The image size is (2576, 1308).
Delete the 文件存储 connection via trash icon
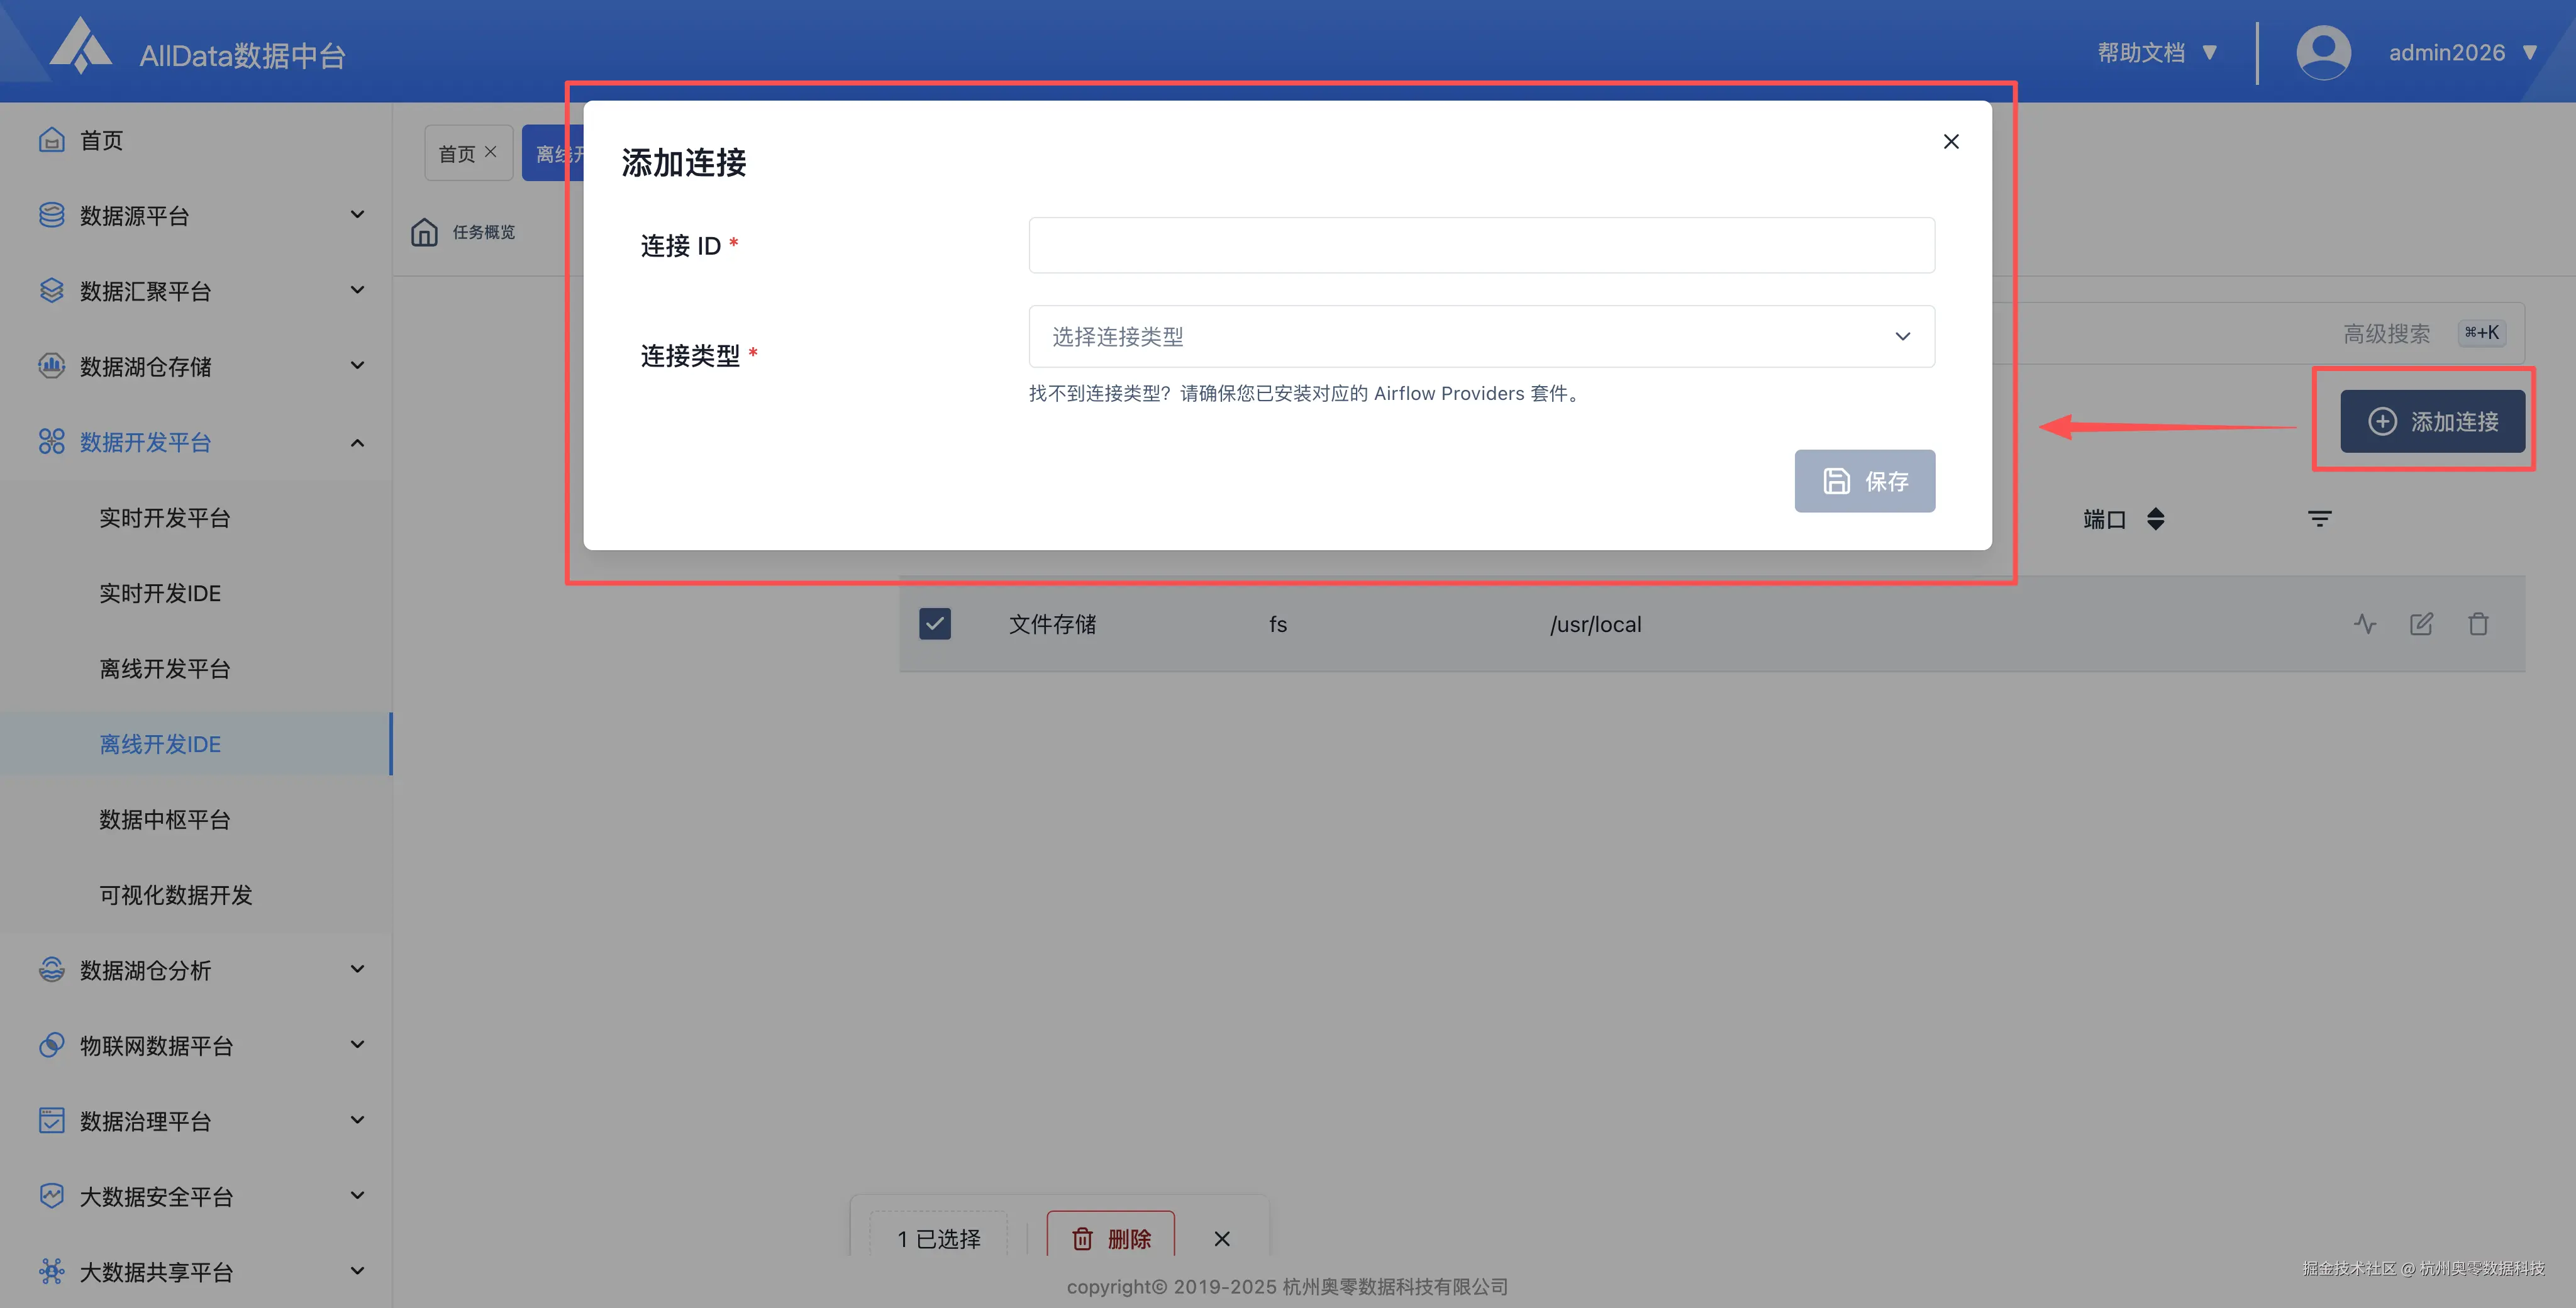pos(2479,623)
